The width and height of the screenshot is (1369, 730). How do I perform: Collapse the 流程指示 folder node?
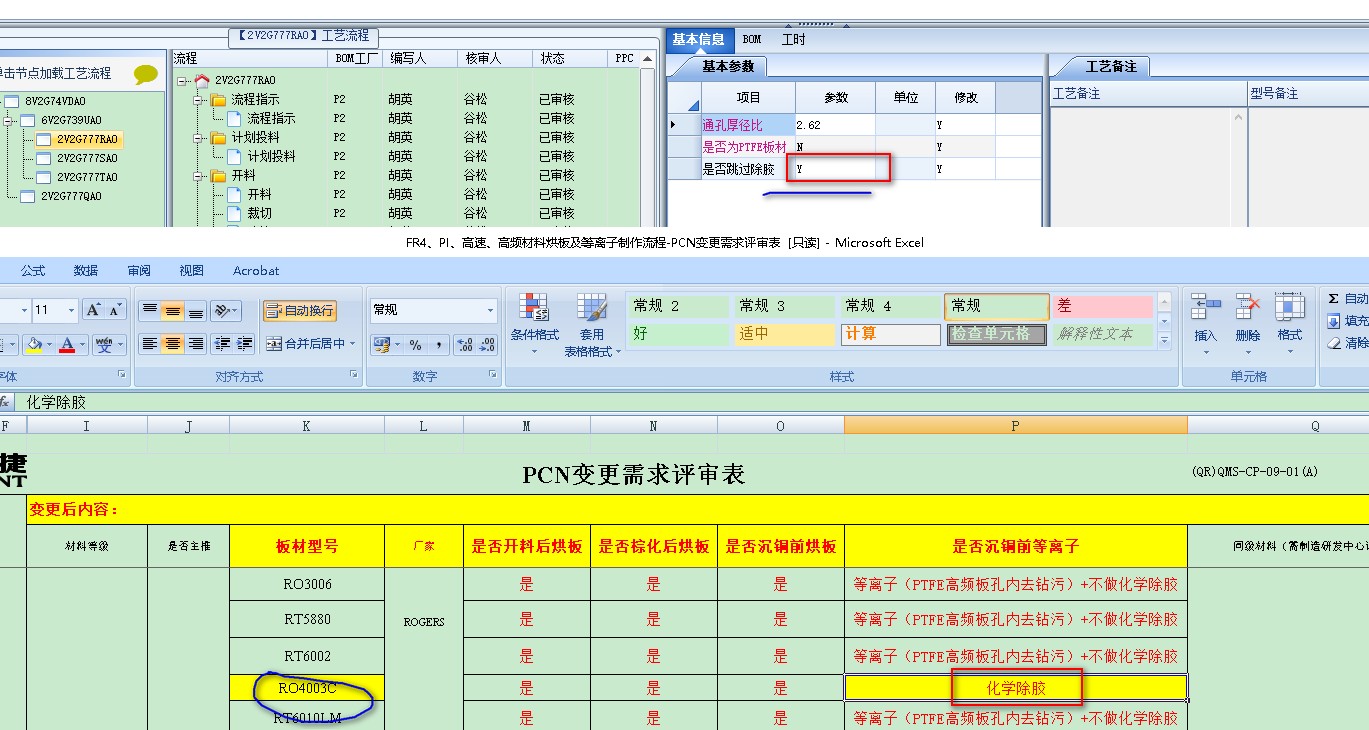tap(198, 100)
